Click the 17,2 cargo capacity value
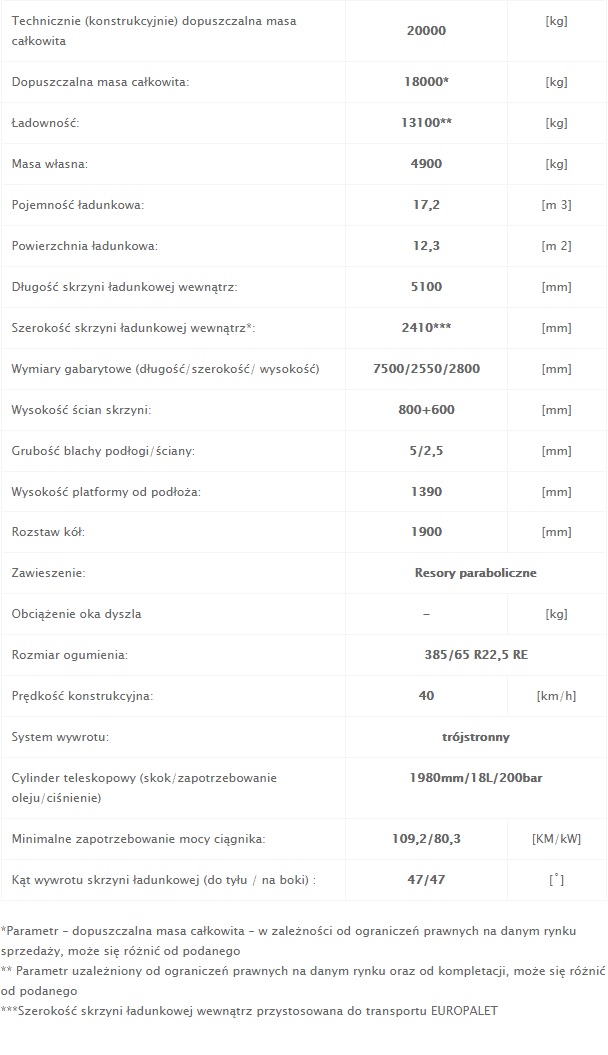Screen dimensions: 608x1055 tap(426, 205)
